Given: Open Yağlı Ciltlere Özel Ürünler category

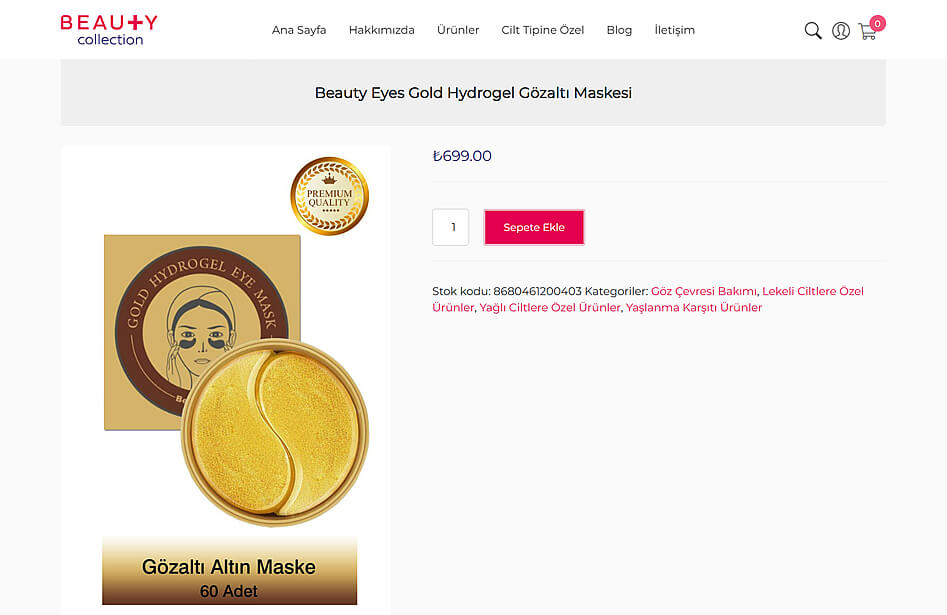Looking at the screenshot, I should click(x=550, y=308).
